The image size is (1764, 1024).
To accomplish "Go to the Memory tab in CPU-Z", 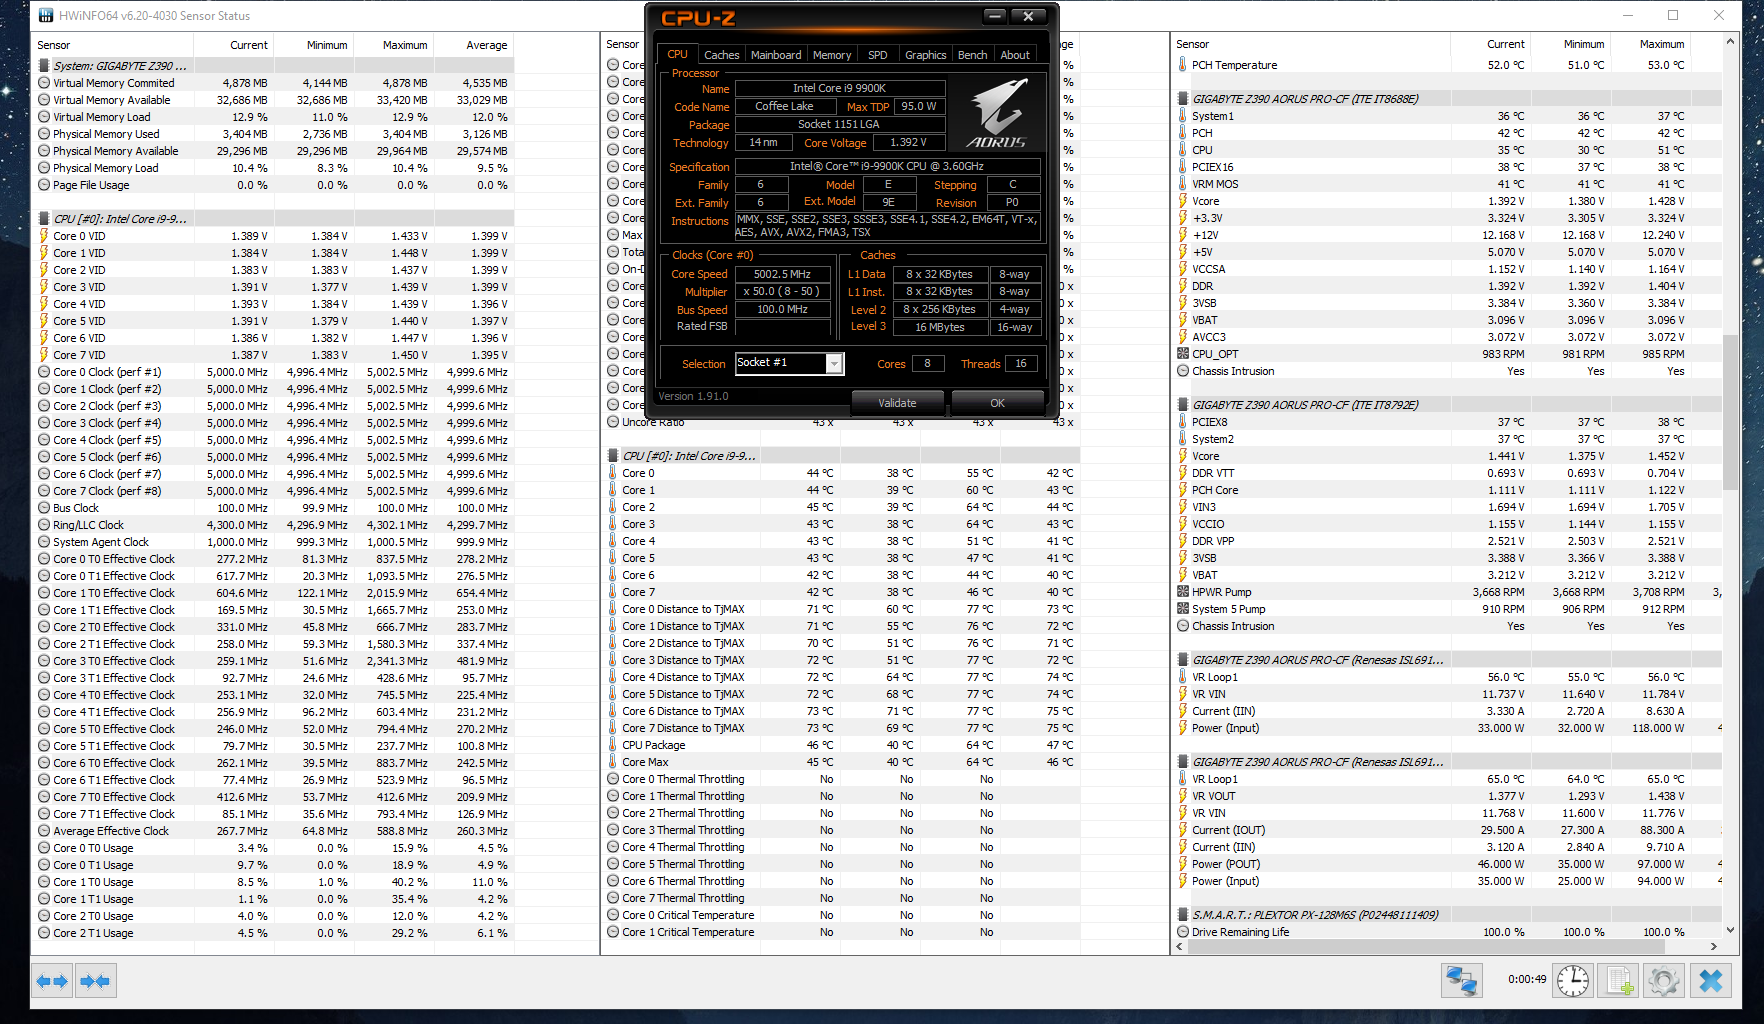I will 832,55.
